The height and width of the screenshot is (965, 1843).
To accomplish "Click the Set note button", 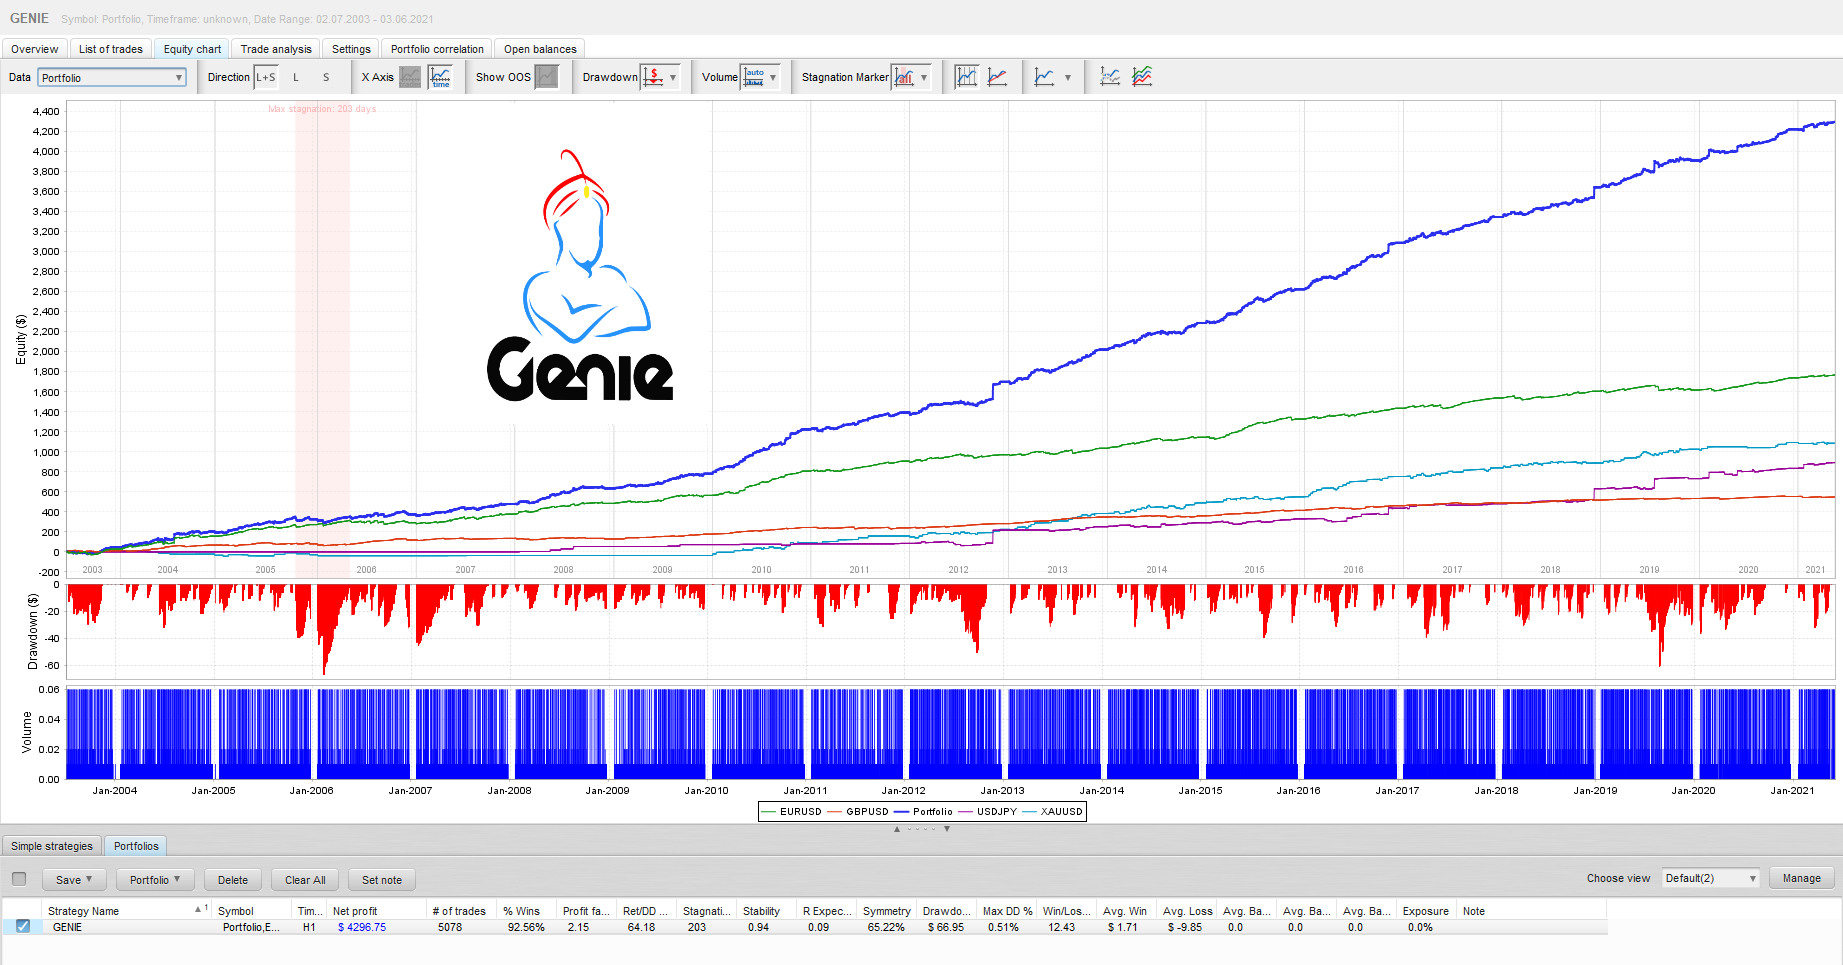I will click(x=382, y=880).
